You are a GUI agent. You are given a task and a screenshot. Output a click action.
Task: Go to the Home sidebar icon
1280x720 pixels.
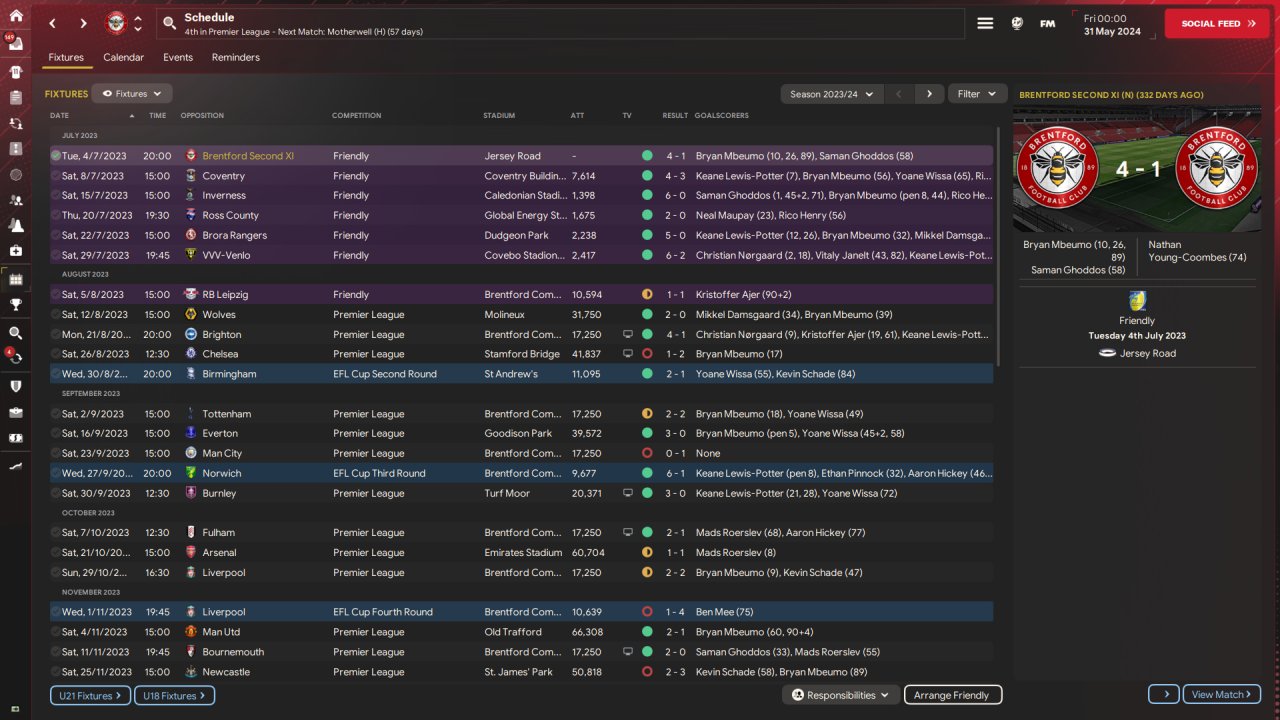click(x=15, y=15)
